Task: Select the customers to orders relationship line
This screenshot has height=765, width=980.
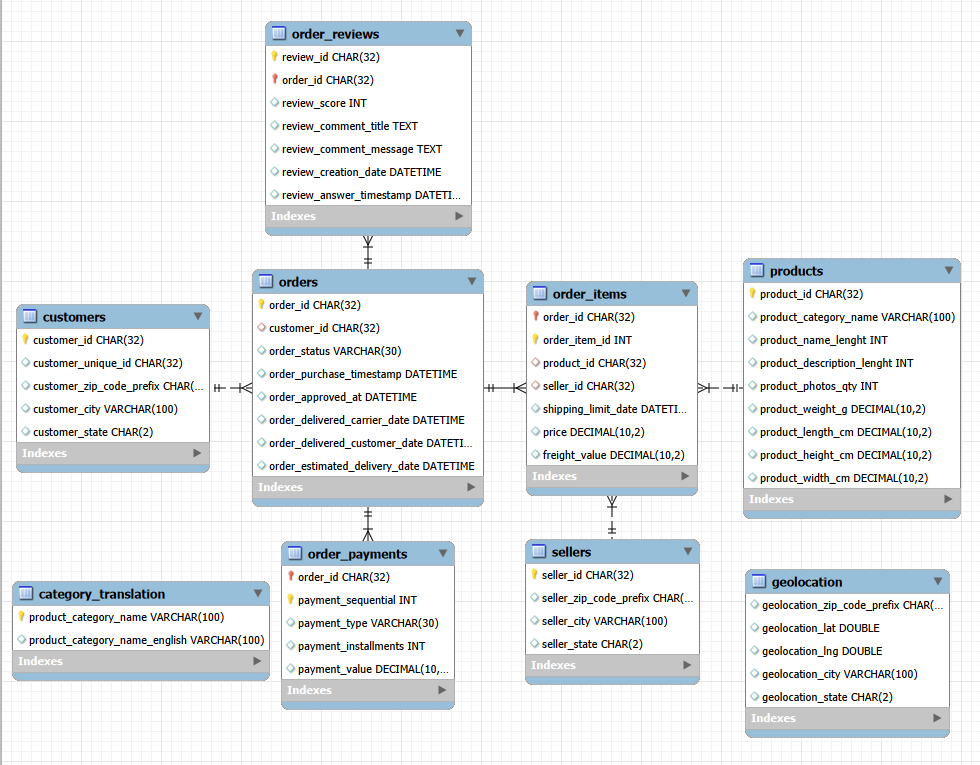Action: coord(232,388)
